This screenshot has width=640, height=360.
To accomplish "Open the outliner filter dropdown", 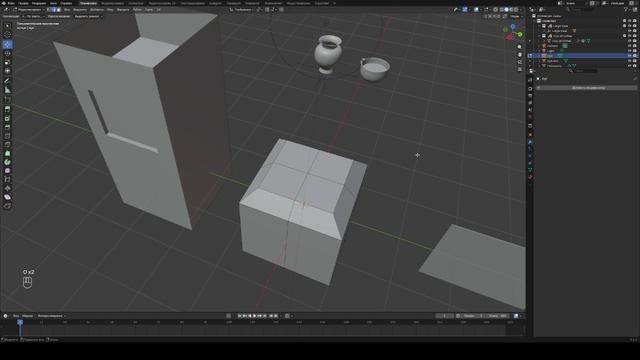I will point(627,9).
